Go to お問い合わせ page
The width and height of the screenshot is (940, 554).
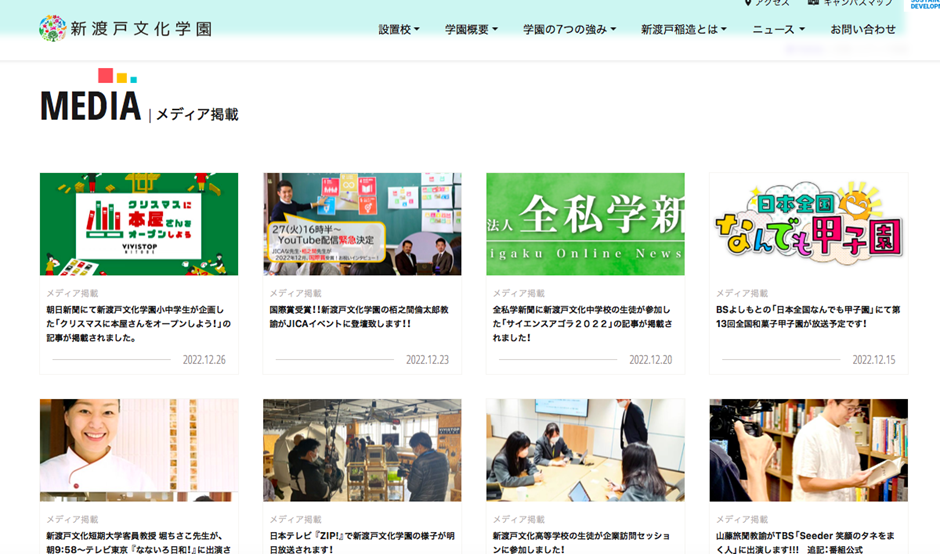(x=863, y=29)
